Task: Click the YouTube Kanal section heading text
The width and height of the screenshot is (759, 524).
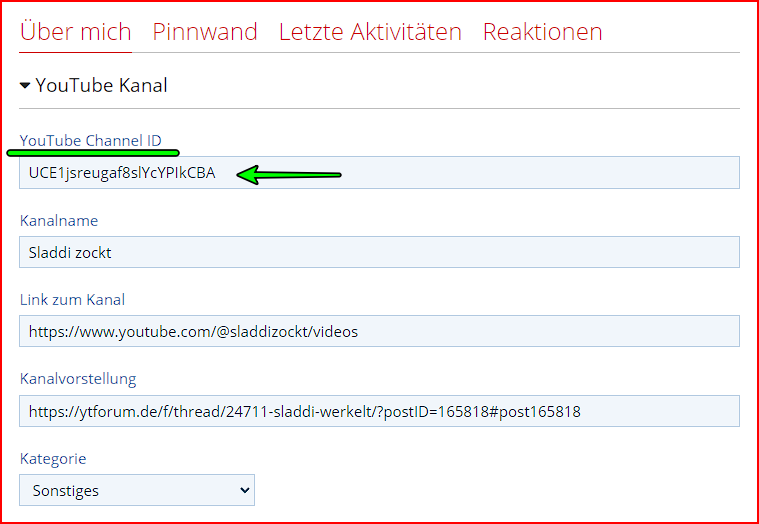Action: tap(101, 86)
